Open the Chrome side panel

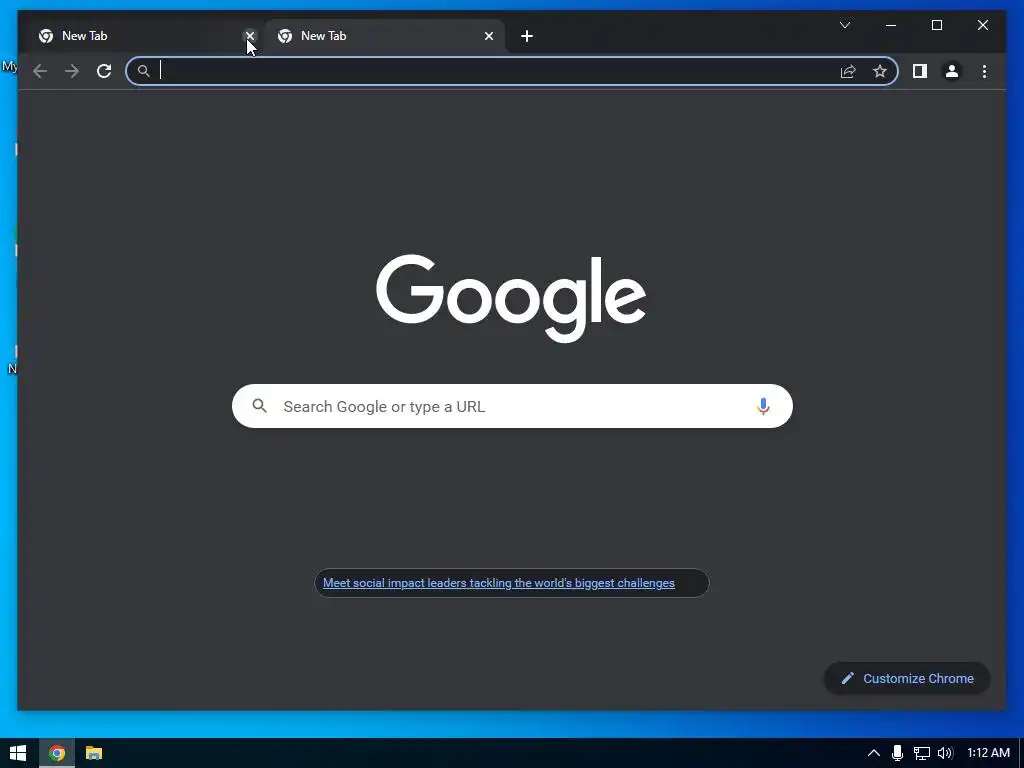coord(920,71)
